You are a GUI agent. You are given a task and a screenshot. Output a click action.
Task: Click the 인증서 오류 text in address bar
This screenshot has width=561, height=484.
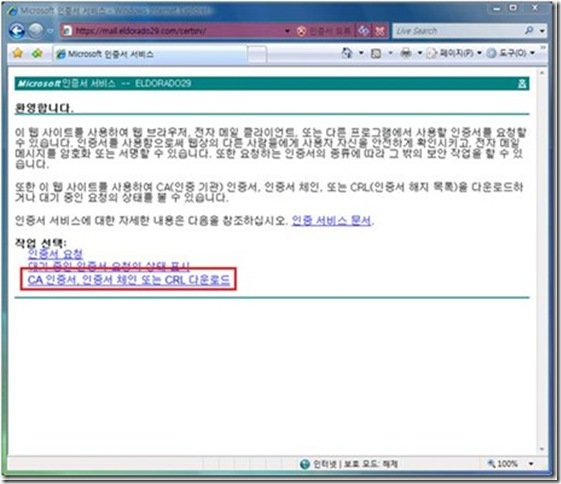329,31
